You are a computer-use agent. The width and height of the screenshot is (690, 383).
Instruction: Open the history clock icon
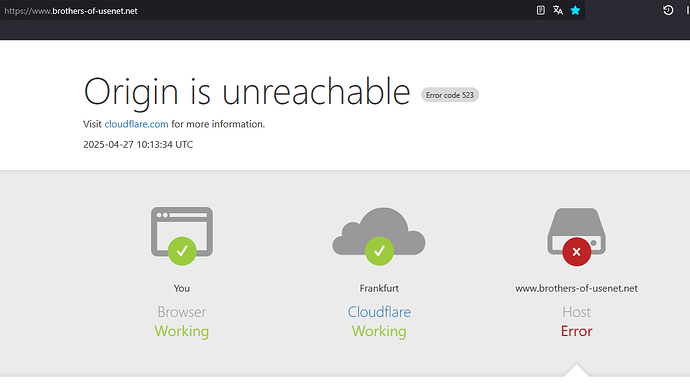668,10
